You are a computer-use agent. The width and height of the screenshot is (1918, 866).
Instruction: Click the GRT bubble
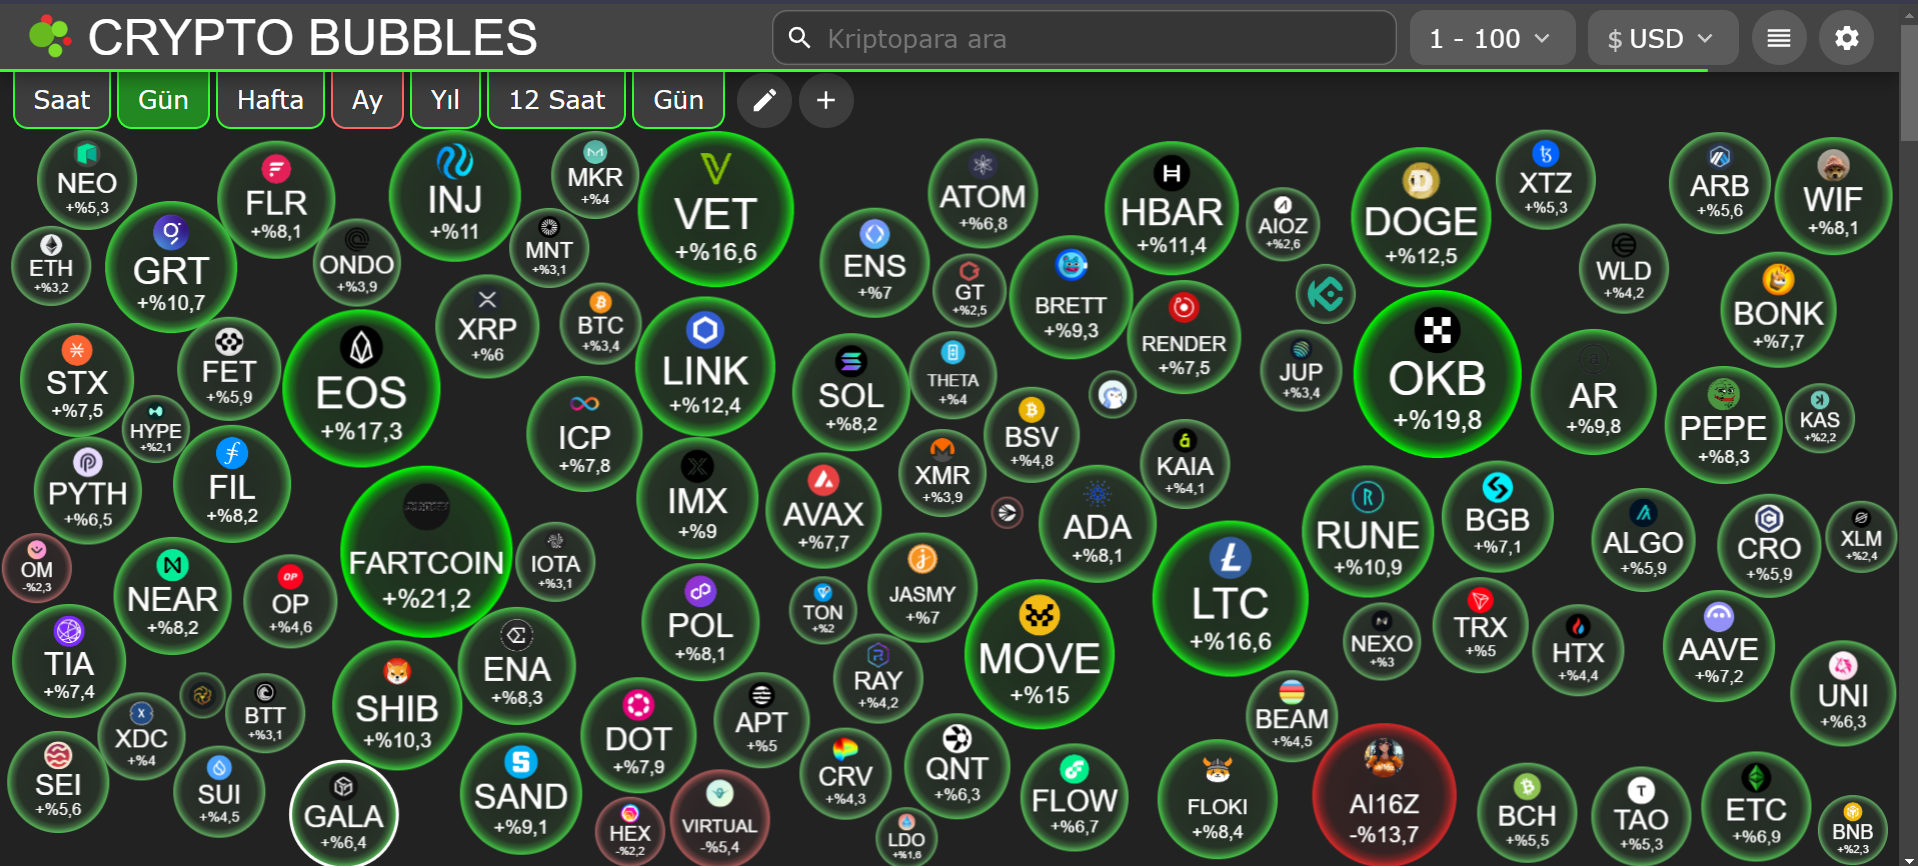tap(171, 267)
